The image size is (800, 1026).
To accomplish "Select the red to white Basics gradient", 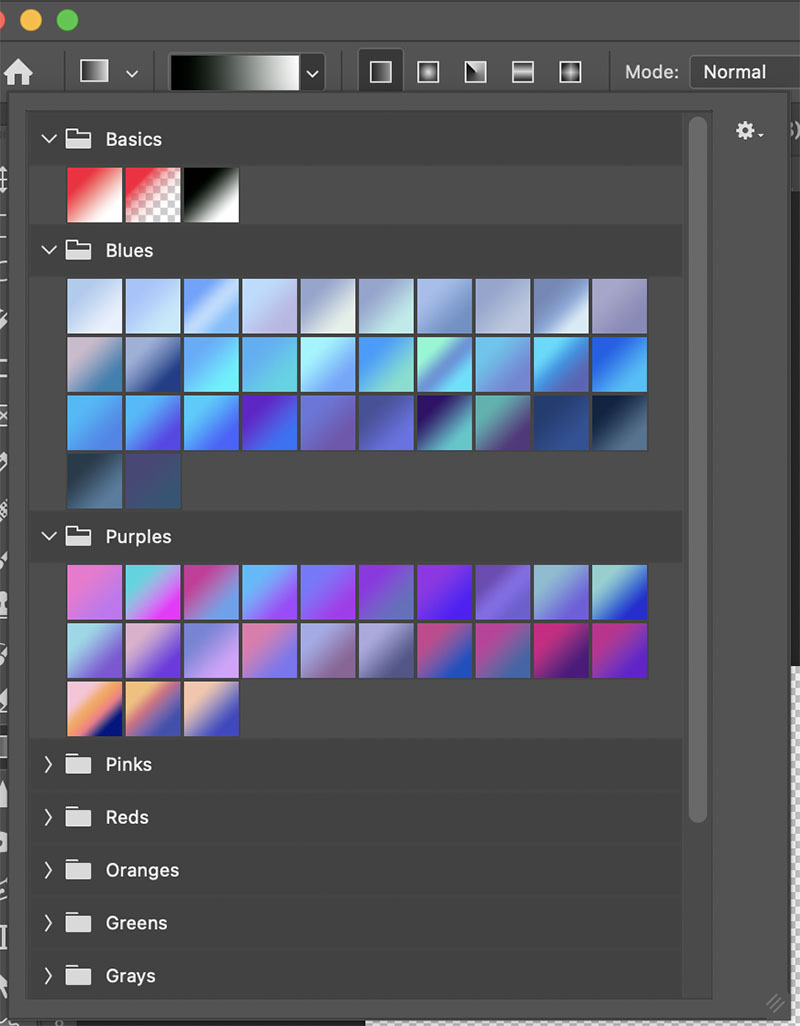I will tap(94, 195).
